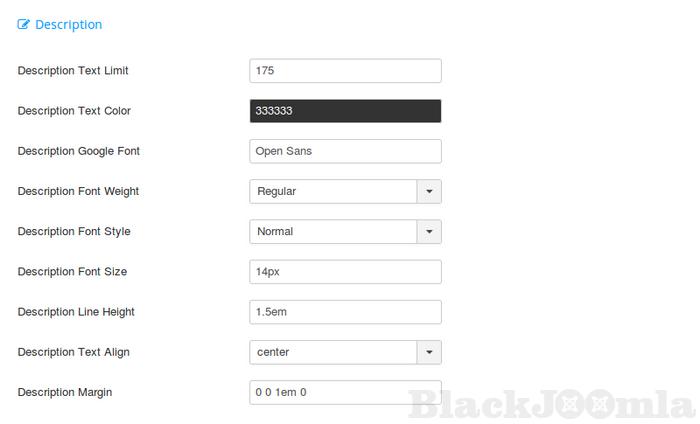The height and width of the screenshot is (424, 700).
Task: Click the Font Weight dropdown arrow
Action: (429, 191)
